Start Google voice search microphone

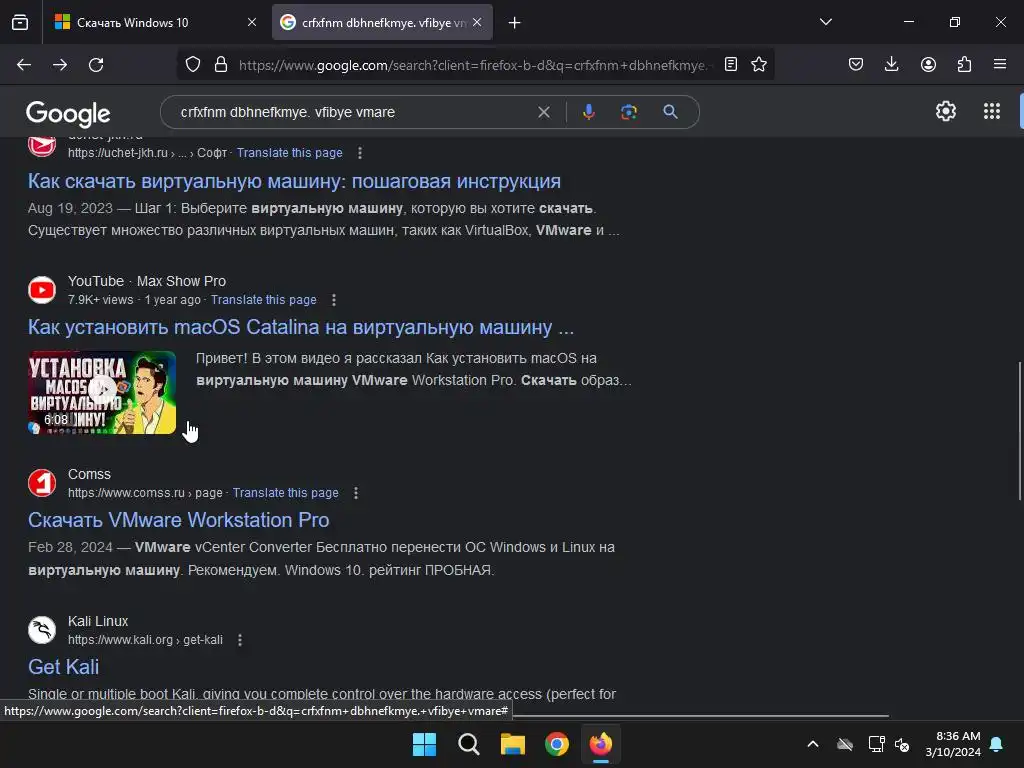(588, 112)
